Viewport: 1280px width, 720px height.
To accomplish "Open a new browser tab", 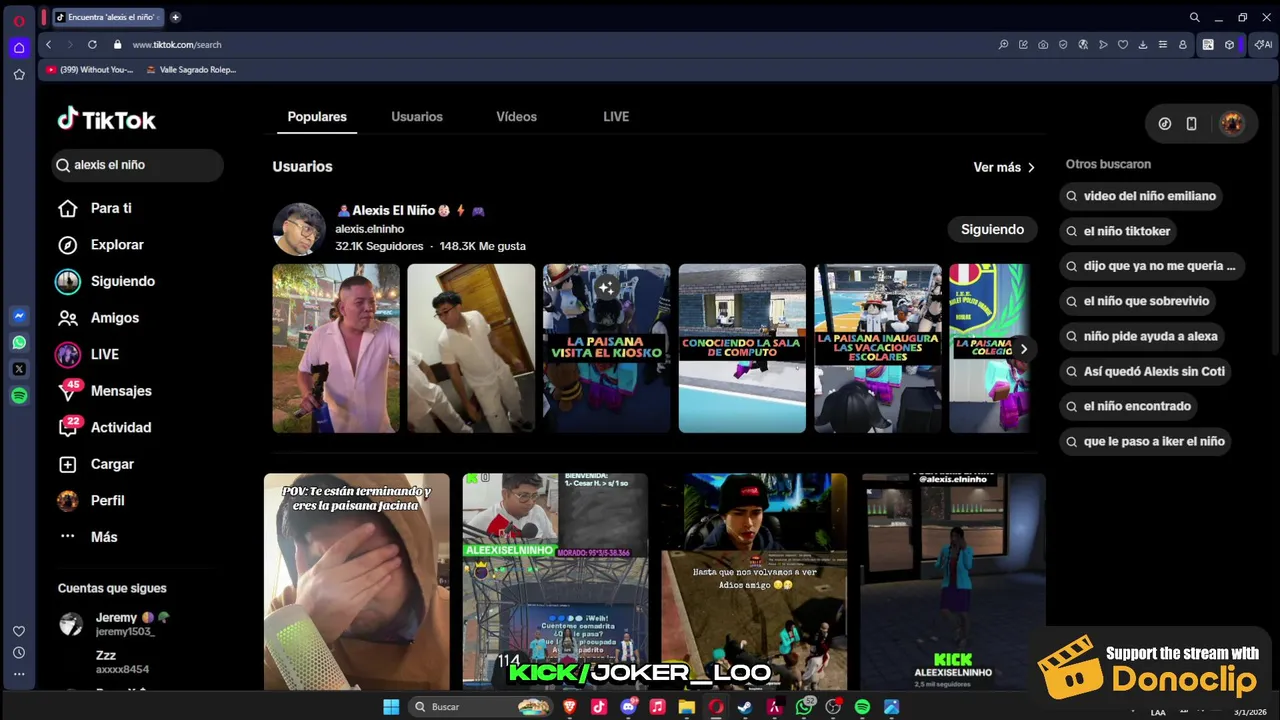I will 175,17.
